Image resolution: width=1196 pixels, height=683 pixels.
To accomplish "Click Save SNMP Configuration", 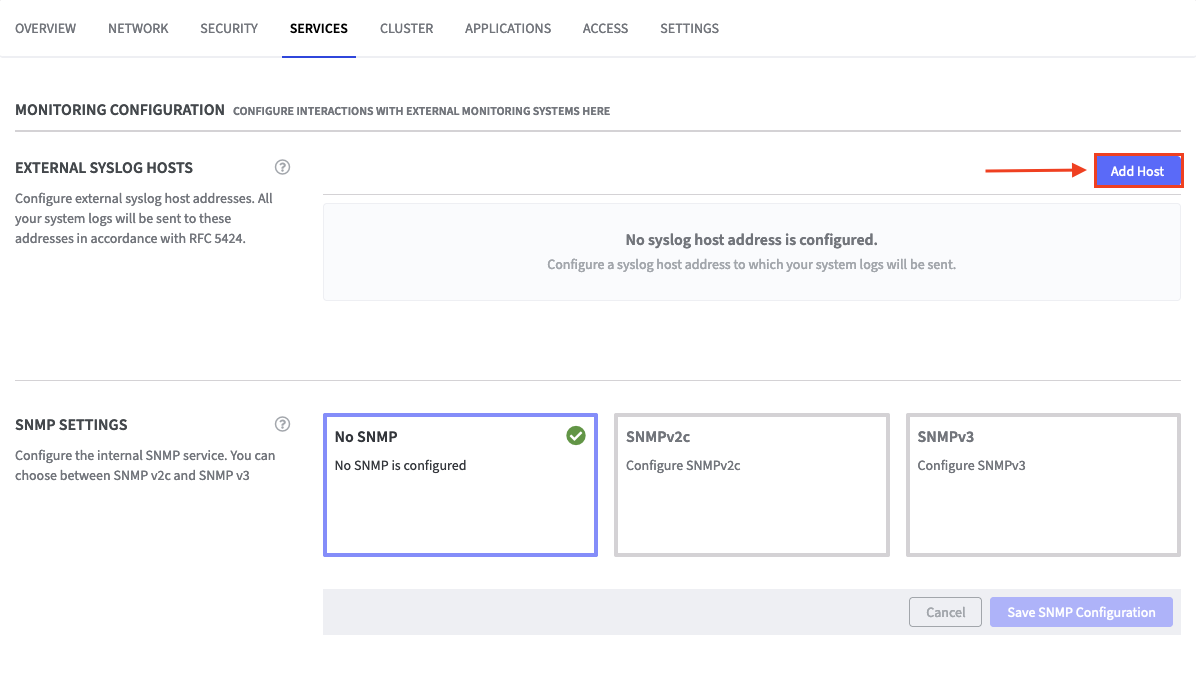I will (1080, 612).
